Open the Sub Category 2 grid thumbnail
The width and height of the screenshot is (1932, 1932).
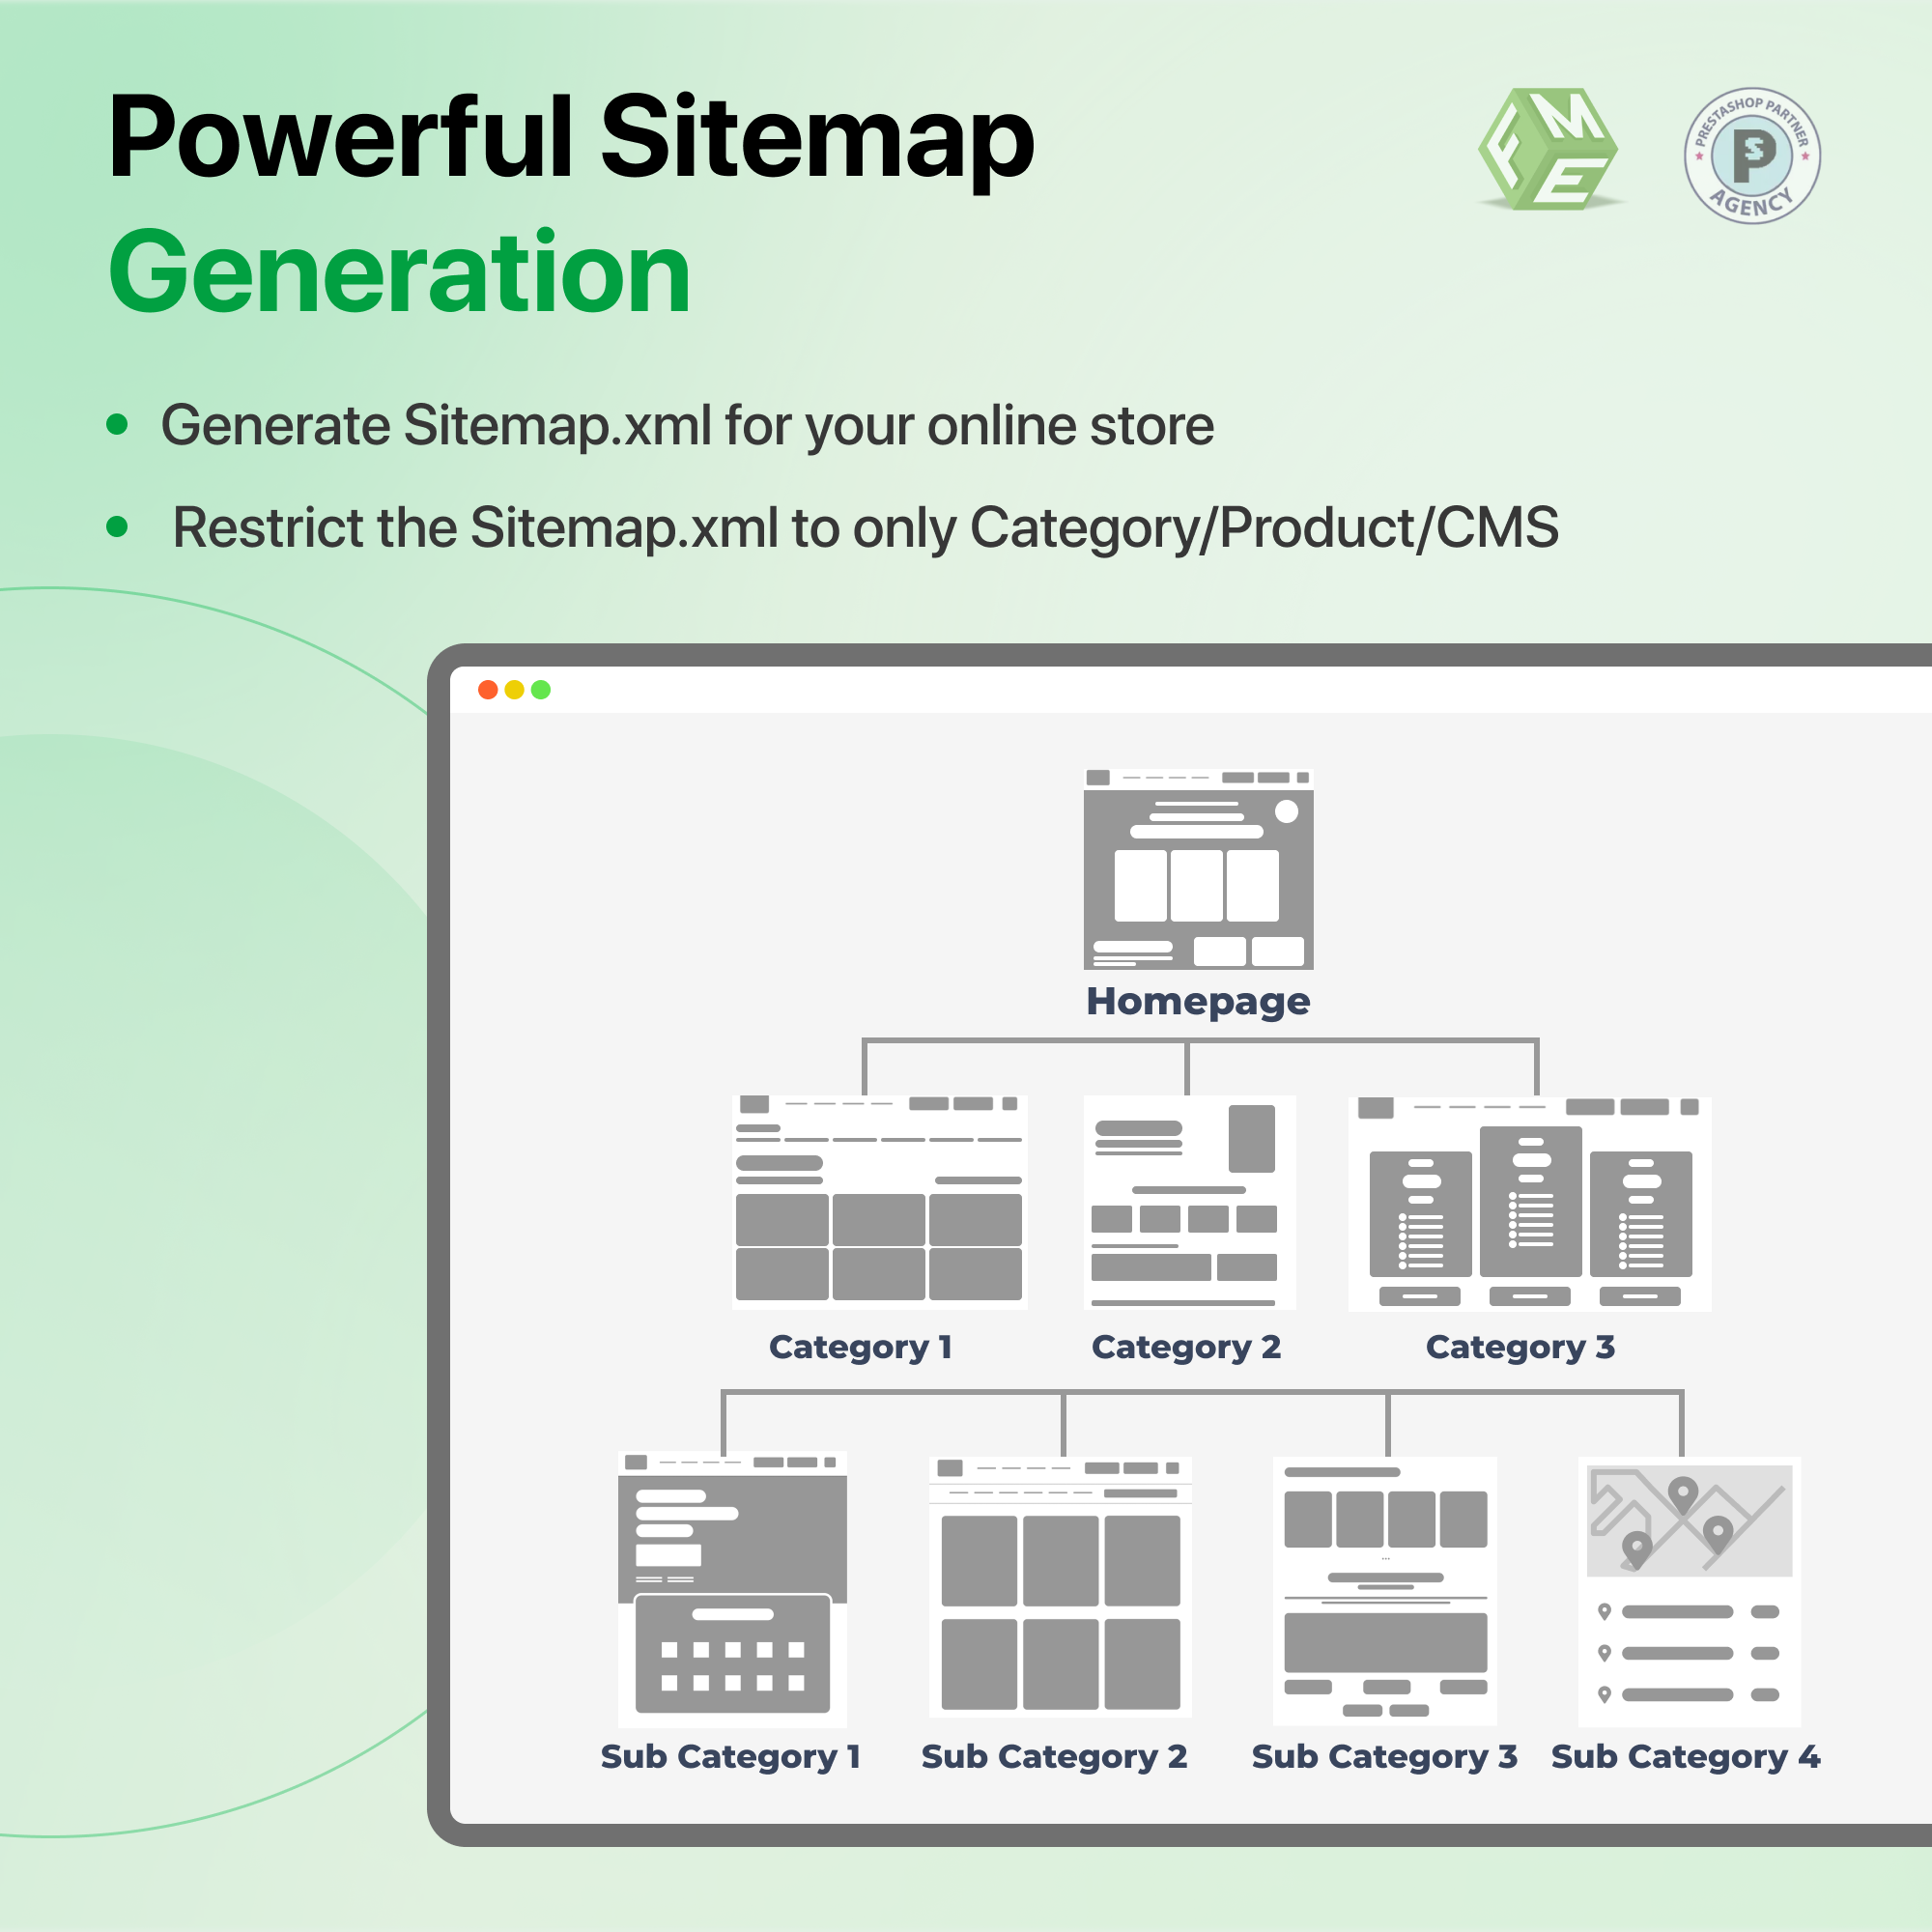[x=1060, y=1586]
